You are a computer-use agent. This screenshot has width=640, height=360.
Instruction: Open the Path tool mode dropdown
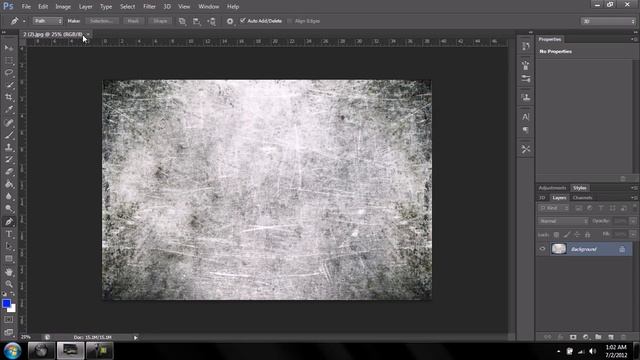(48, 21)
